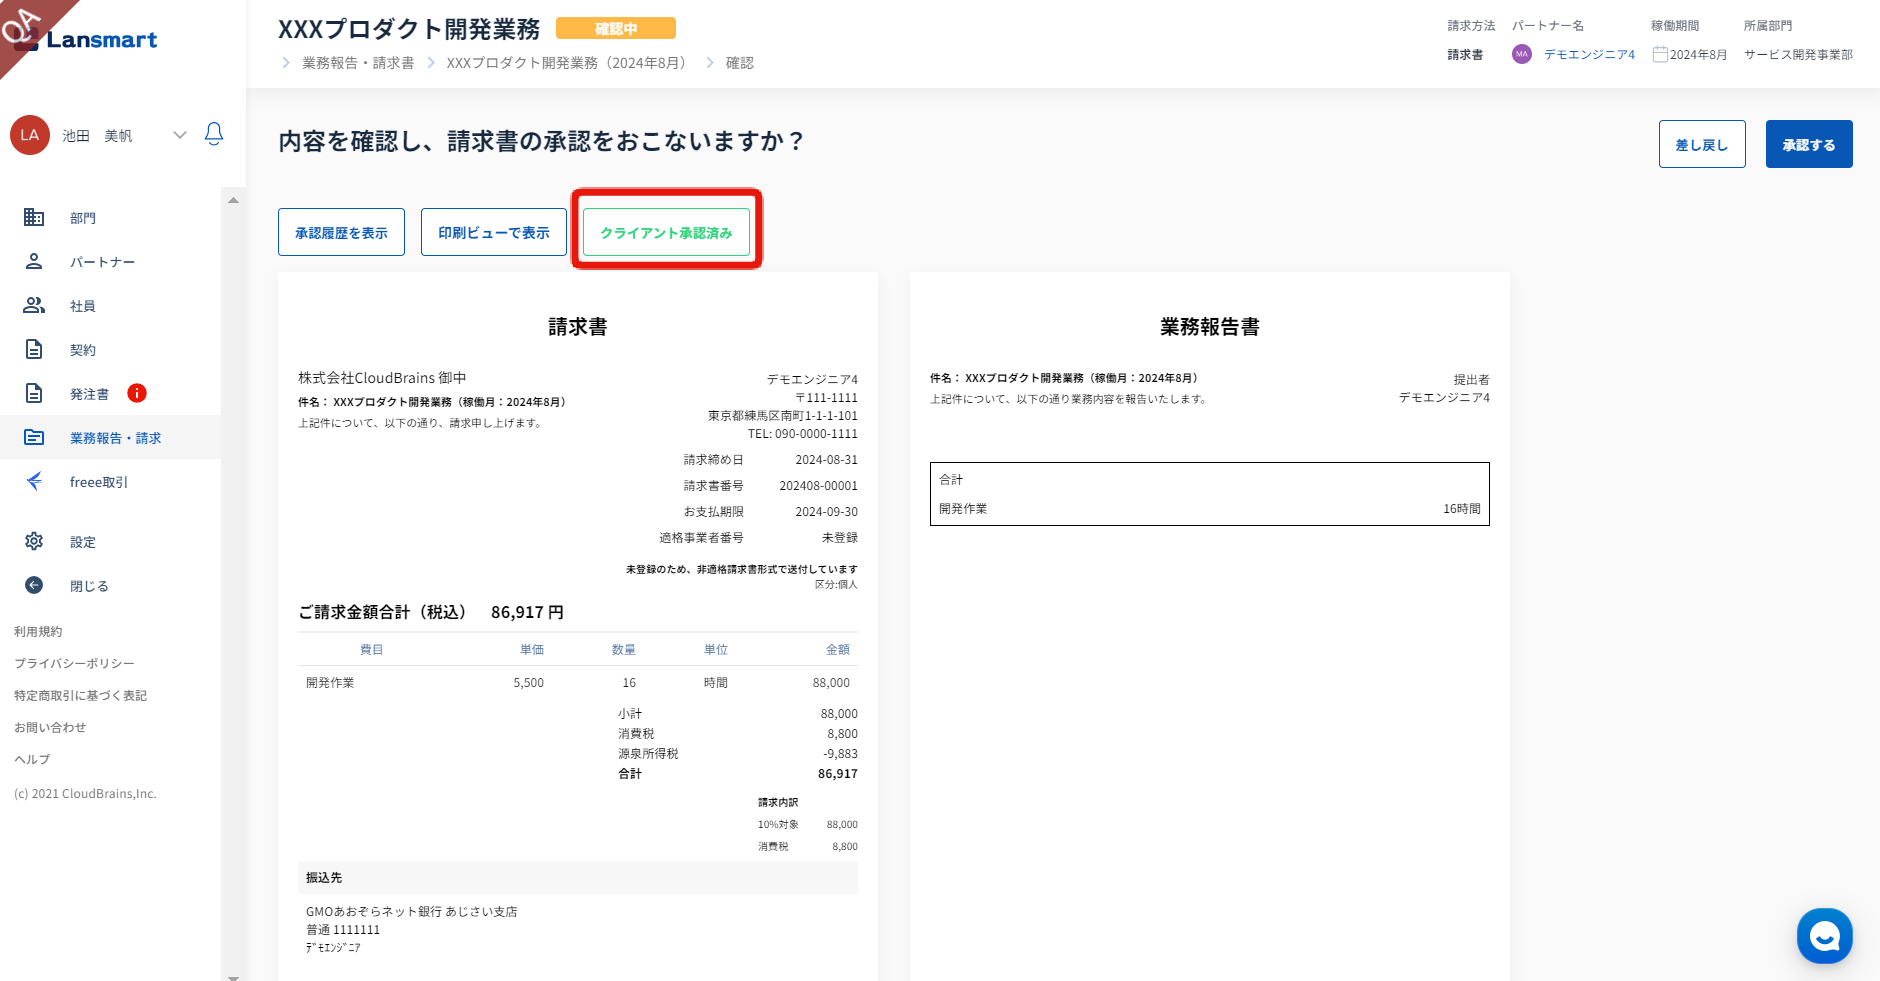Click the 社員 people icon
The image size is (1880, 981).
[x=34, y=305]
